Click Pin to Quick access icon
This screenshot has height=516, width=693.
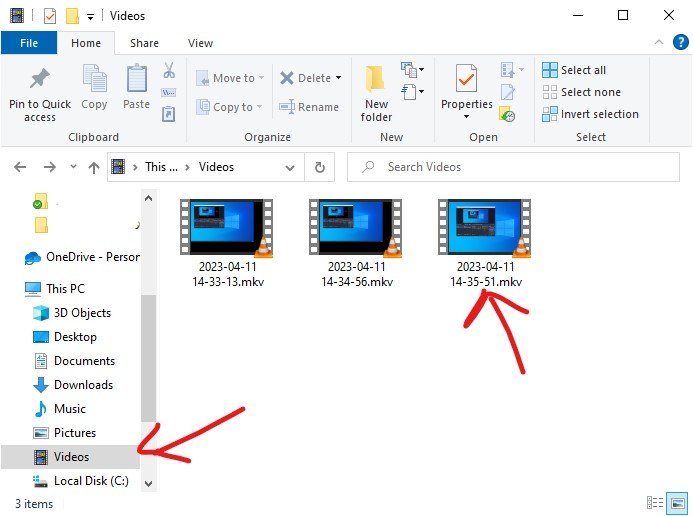[x=40, y=79]
